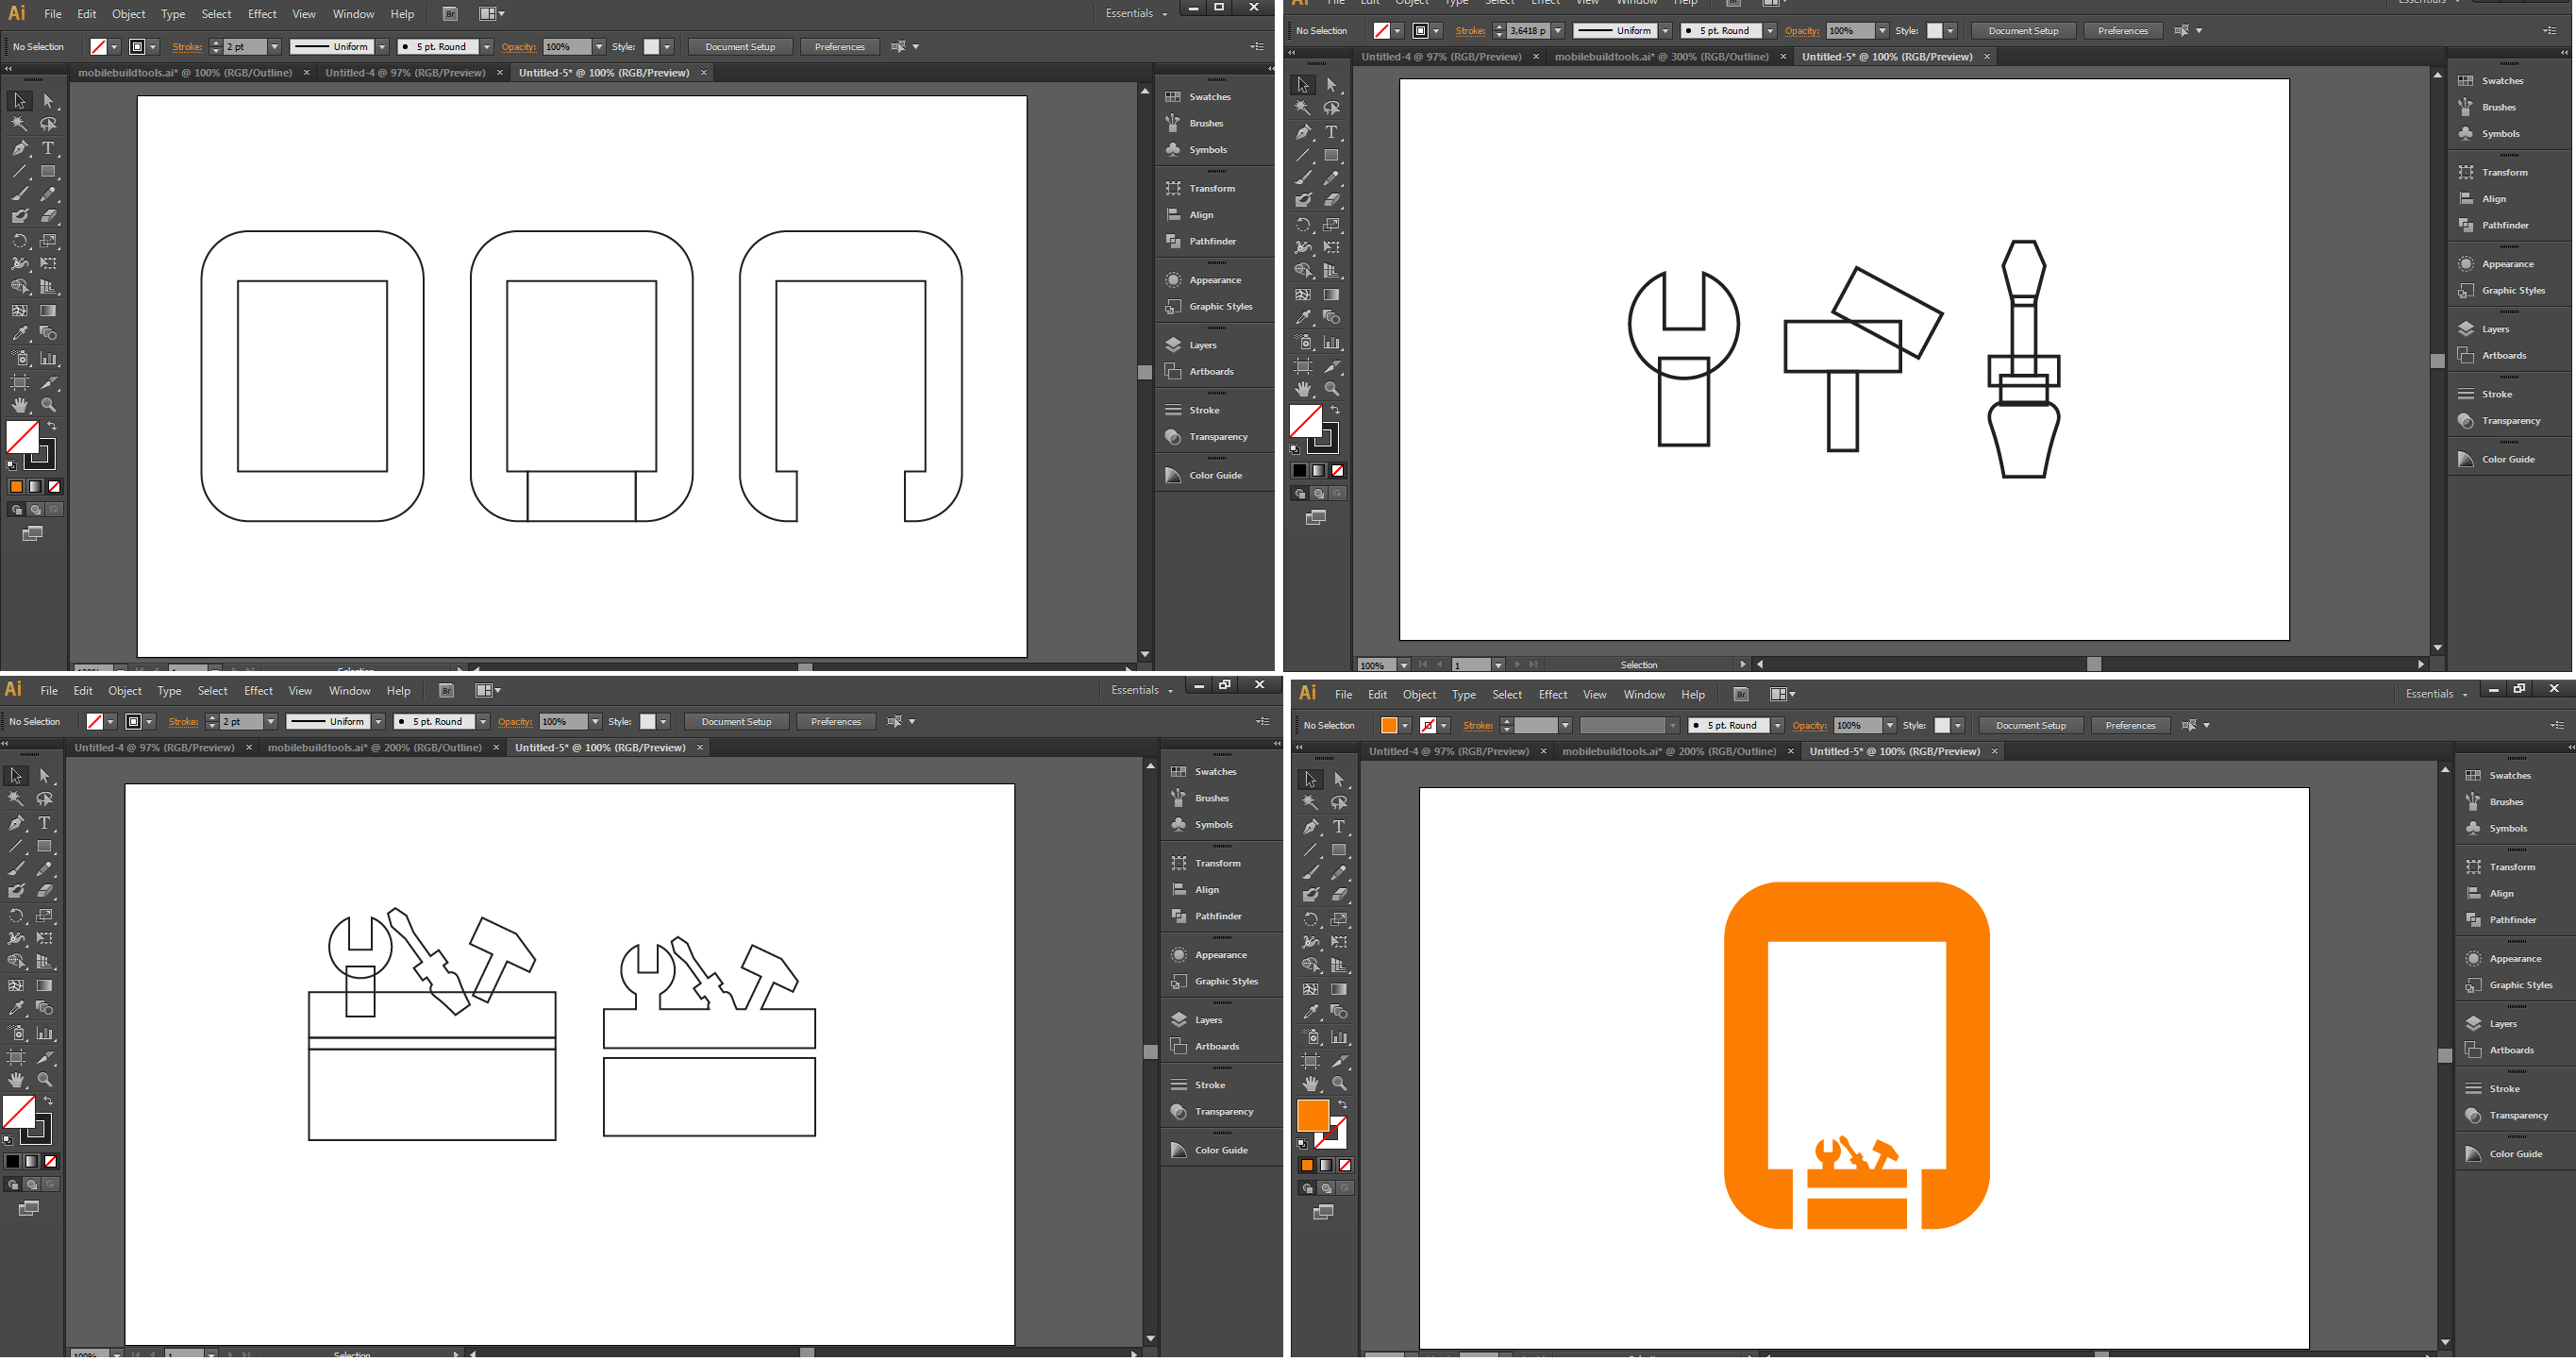Set the None color mode in the phone-outlines window

pyautogui.click(x=55, y=487)
